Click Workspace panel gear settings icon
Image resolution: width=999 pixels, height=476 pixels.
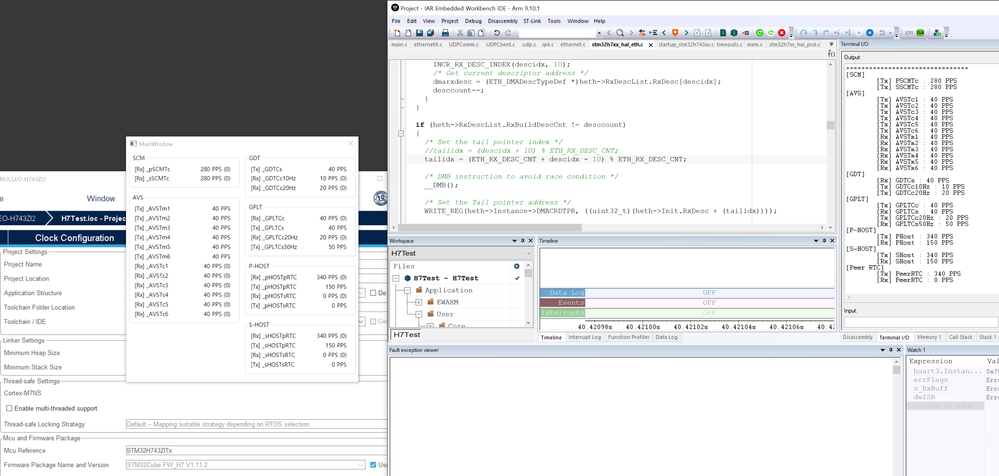click(x=517, y=266)
